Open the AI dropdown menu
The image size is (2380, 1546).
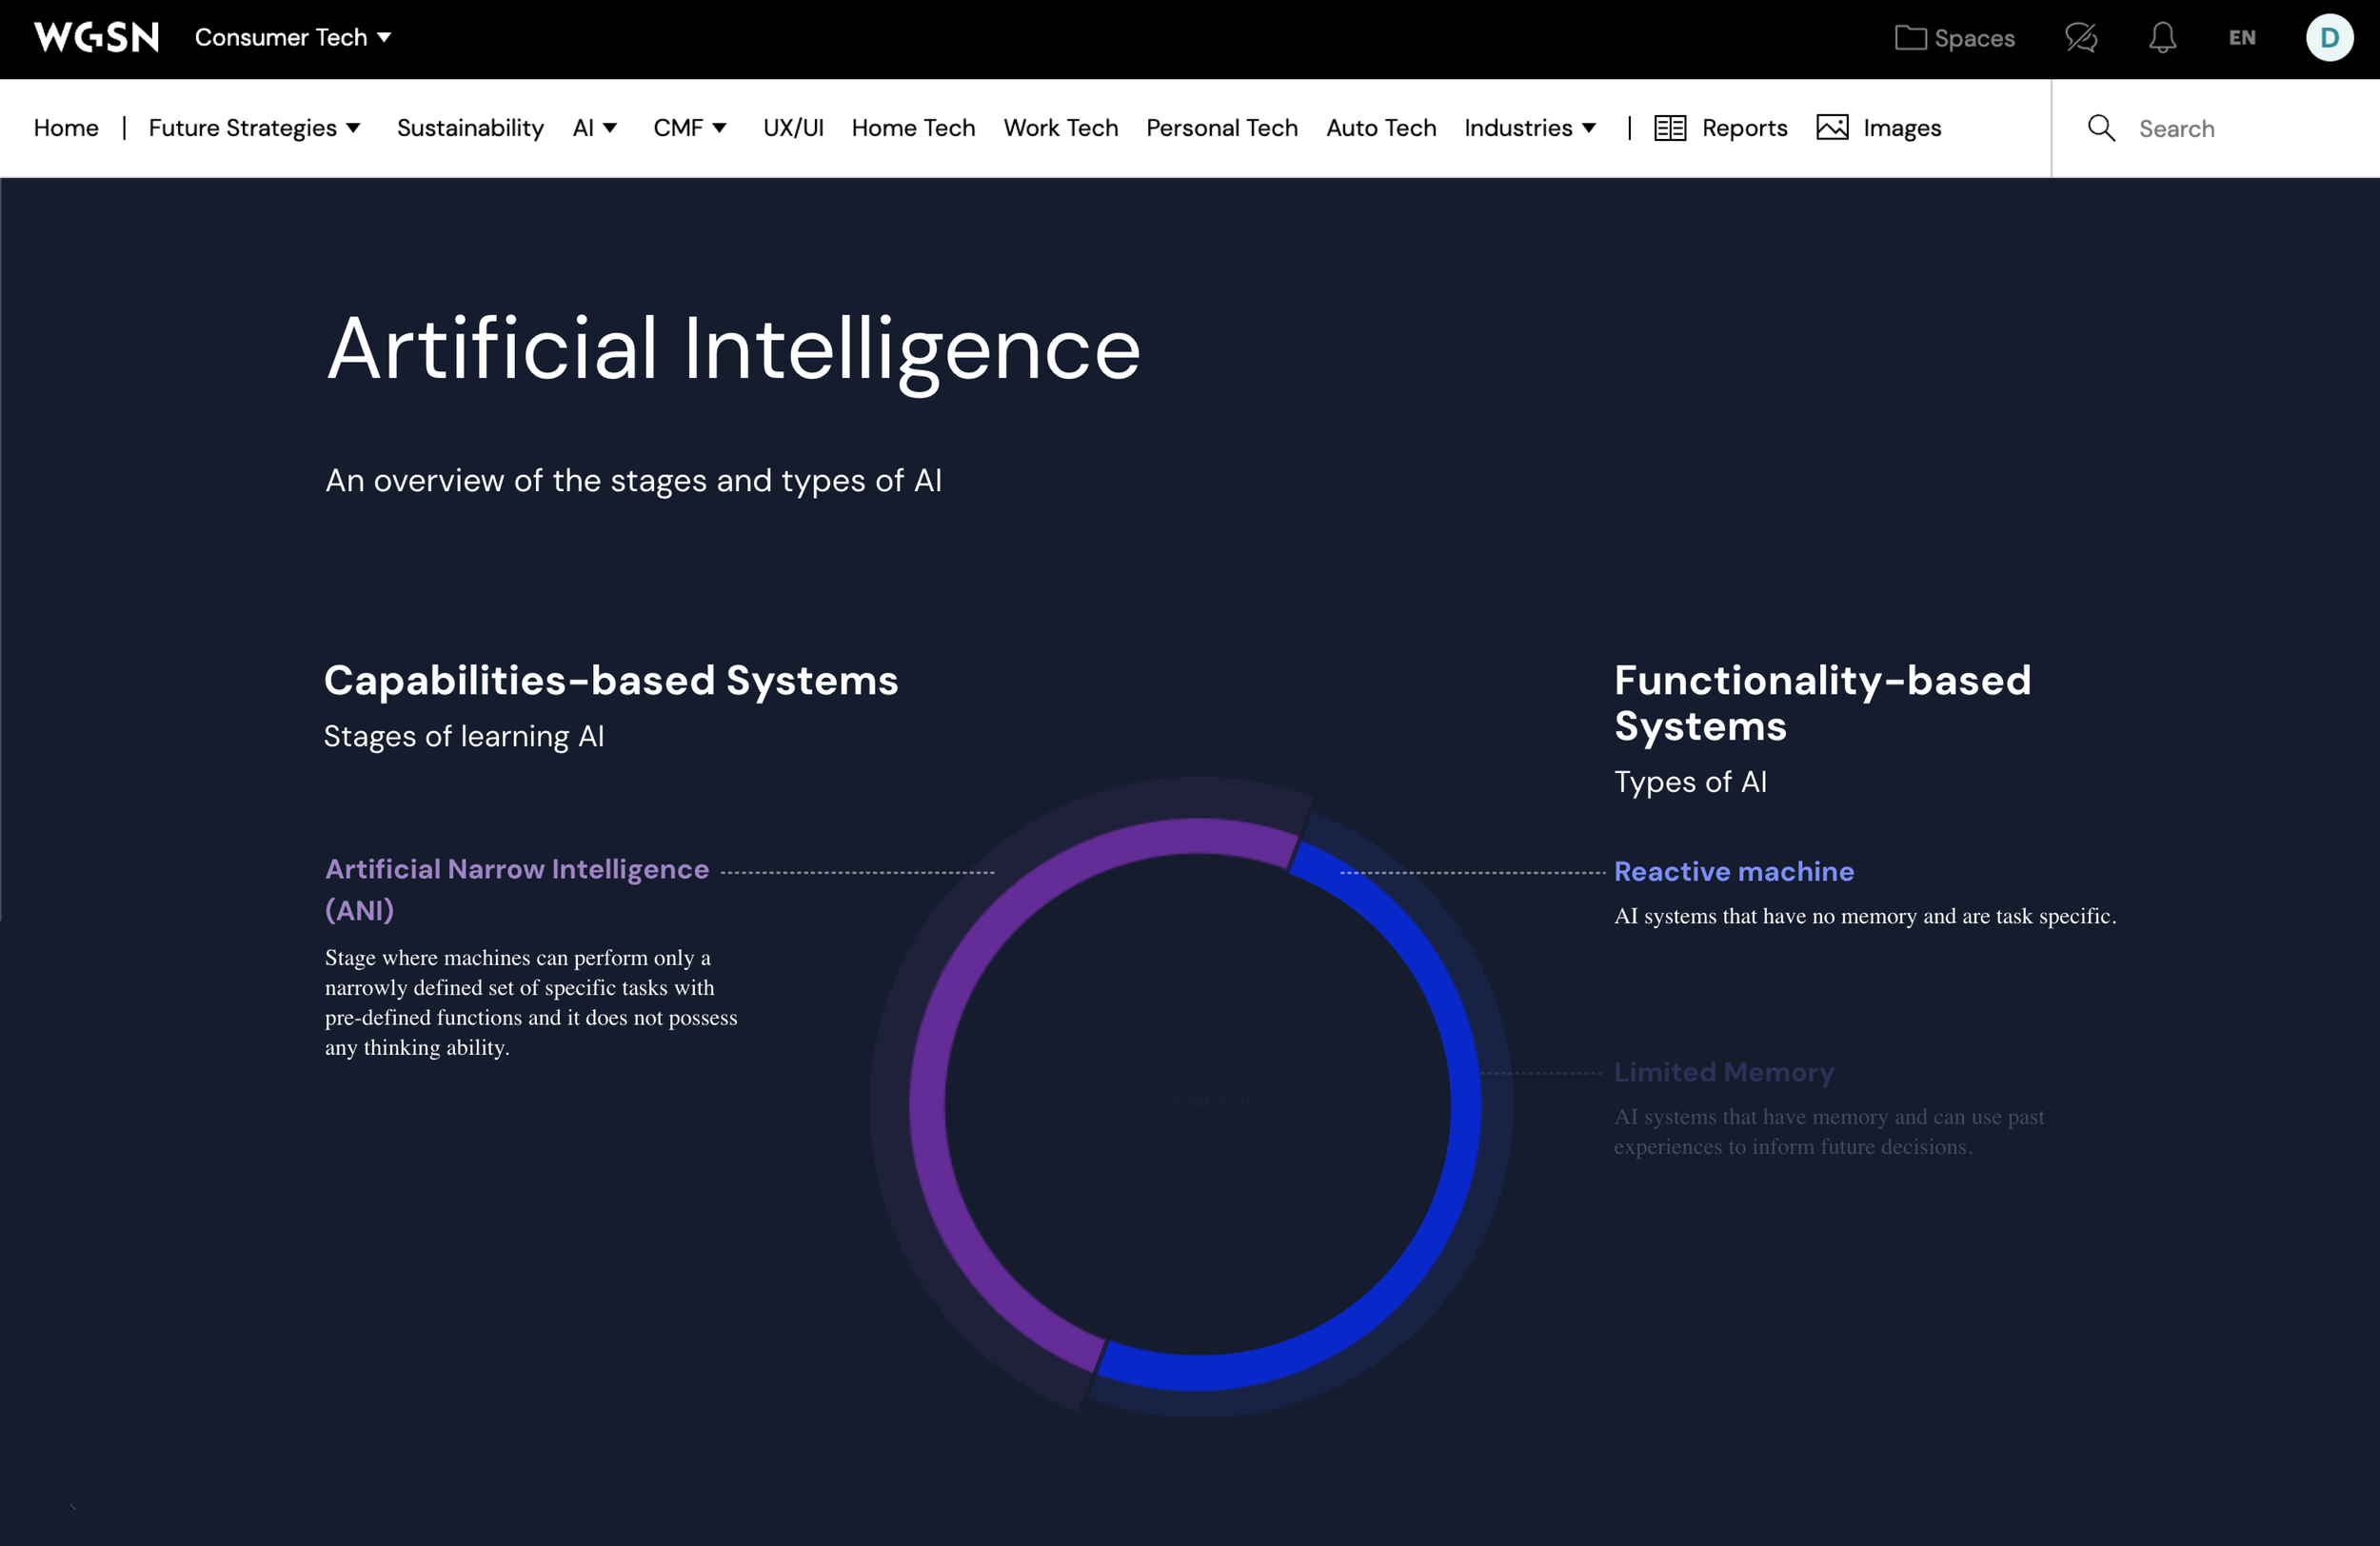594,128
